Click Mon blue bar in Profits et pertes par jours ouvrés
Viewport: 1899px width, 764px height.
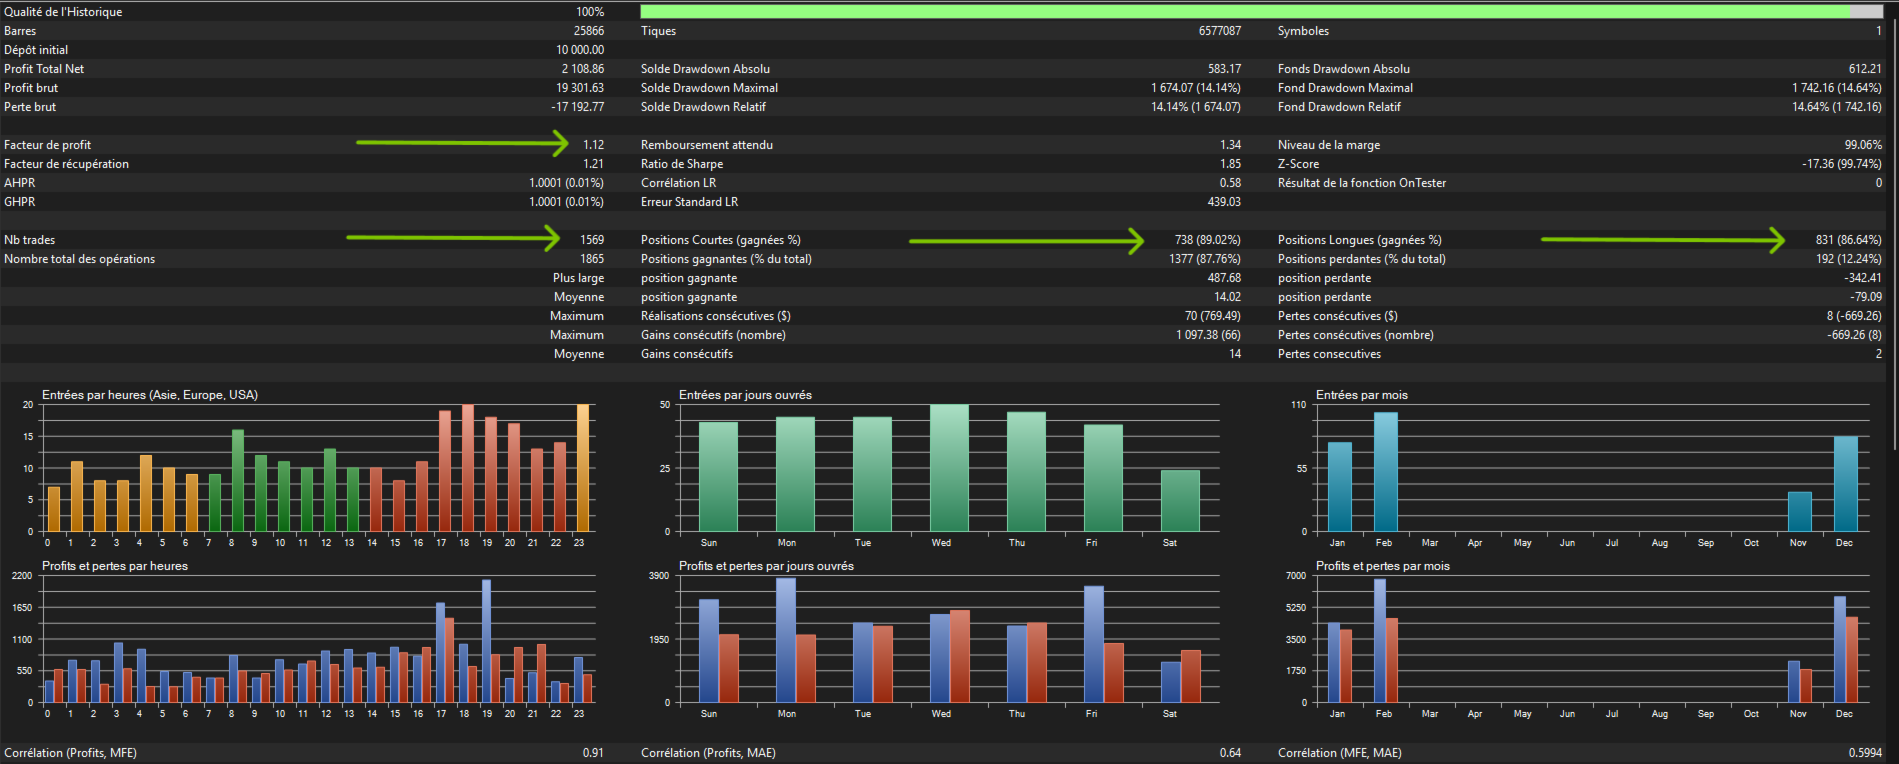click(786, 640)
